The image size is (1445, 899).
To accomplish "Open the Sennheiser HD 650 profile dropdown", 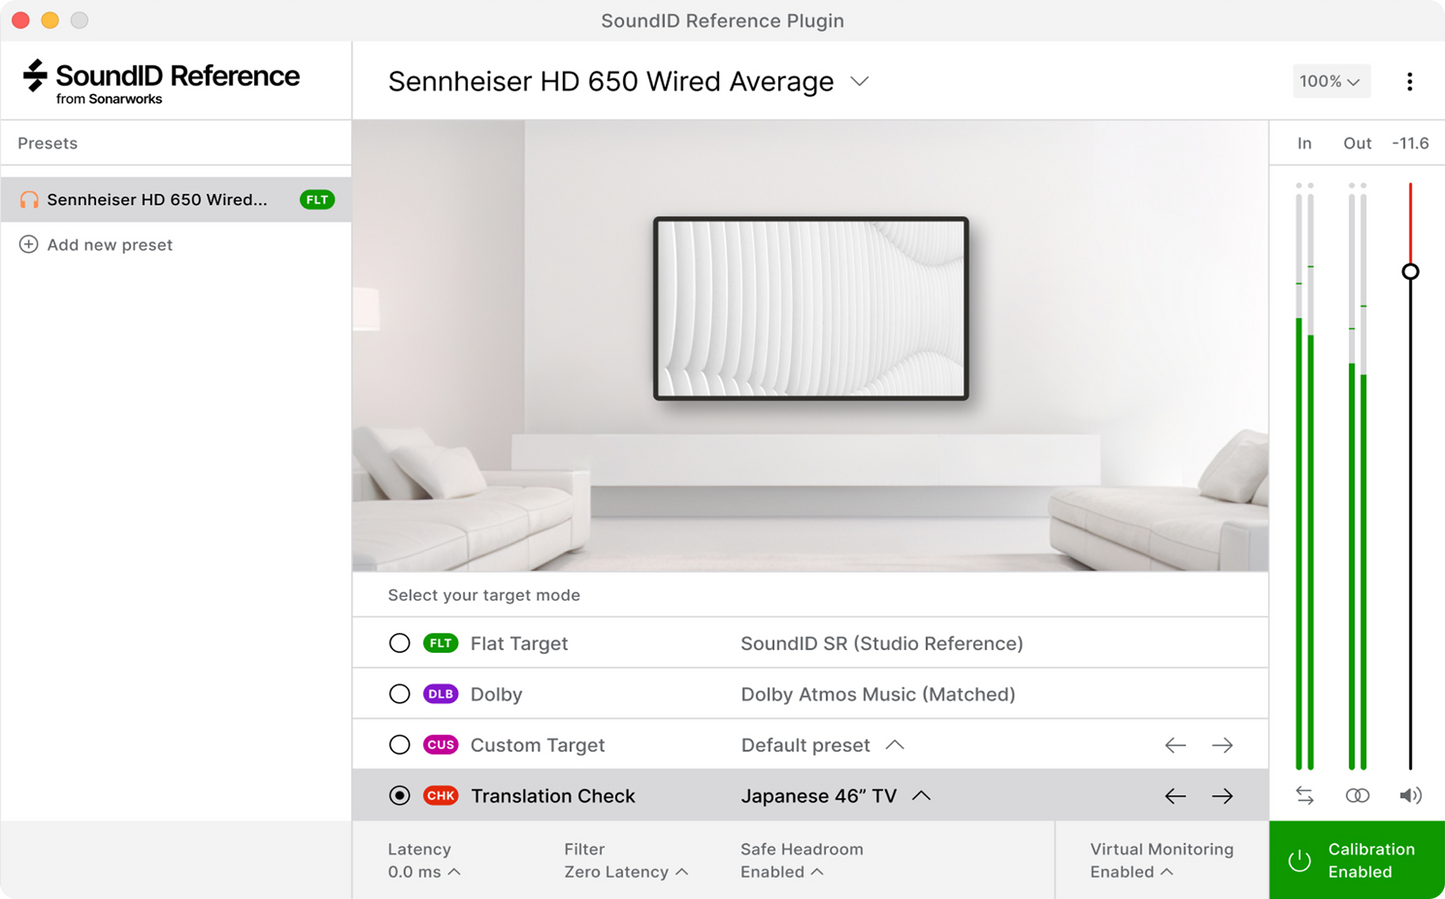I will (629, 81).
